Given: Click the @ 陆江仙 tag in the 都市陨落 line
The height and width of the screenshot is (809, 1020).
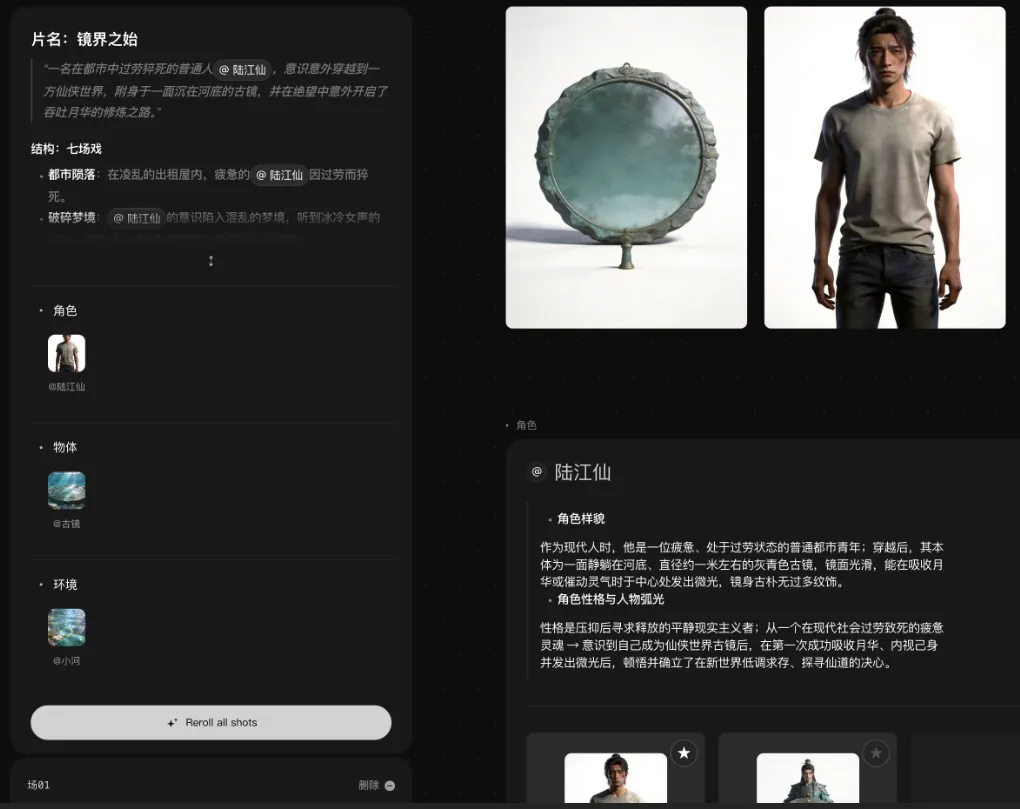Looking at the screenshot, I should pyautogui.click(x=279, y=175).
